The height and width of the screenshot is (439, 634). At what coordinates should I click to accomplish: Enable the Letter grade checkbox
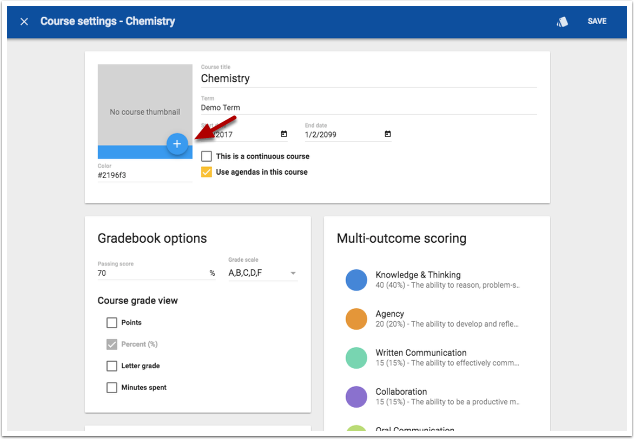(x=112, y=366)
